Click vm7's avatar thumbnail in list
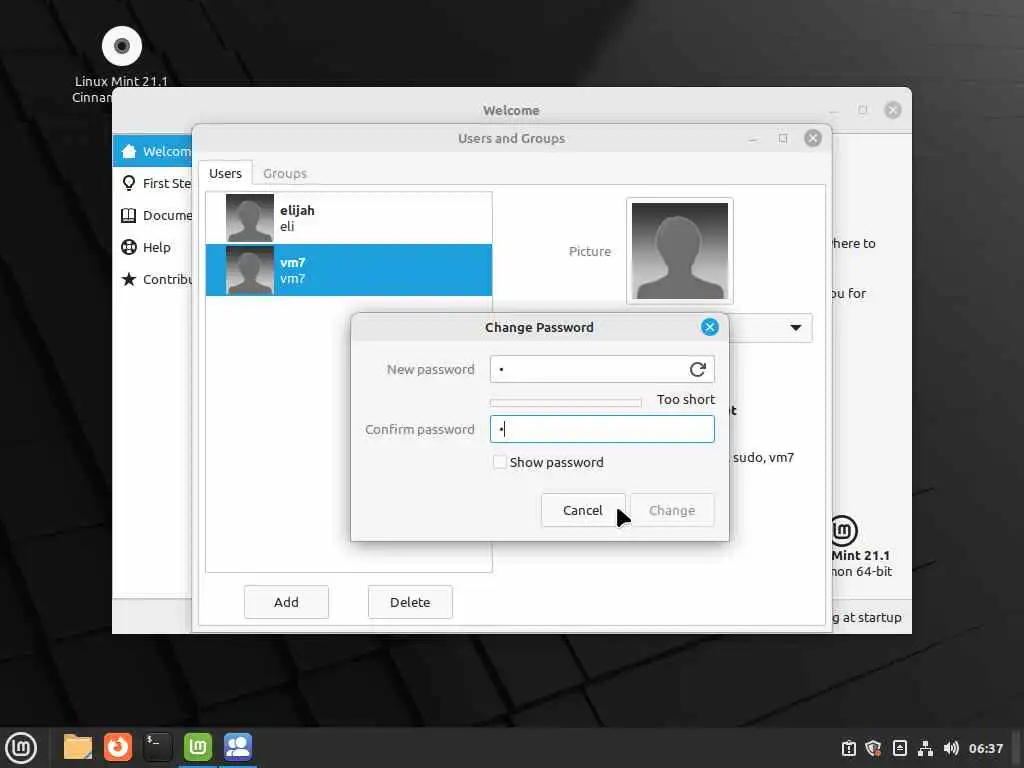The image size is (1024, 768). (249, 270)
